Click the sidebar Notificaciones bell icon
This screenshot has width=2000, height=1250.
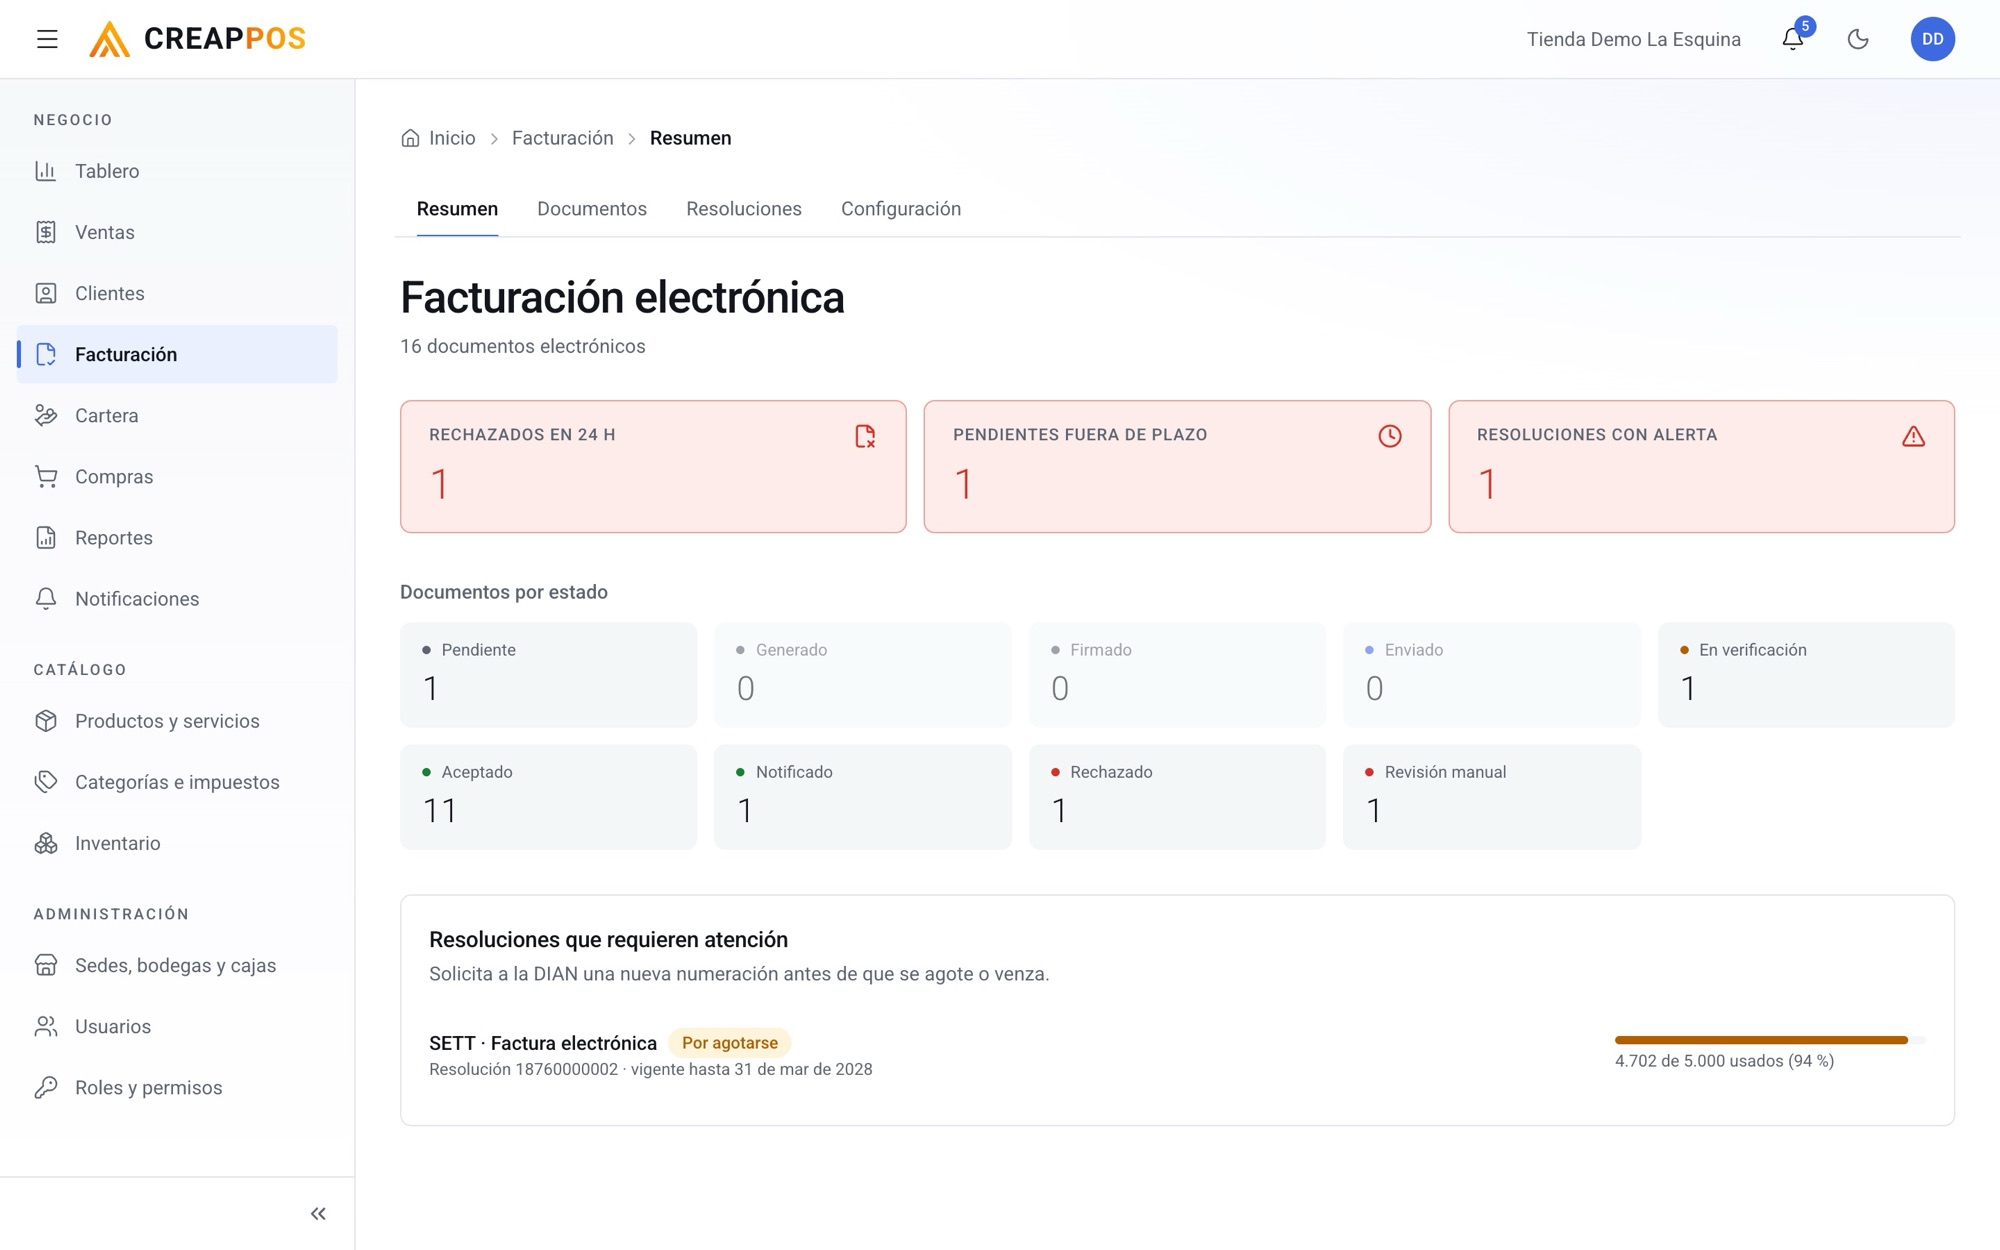[x=46, y=598]
